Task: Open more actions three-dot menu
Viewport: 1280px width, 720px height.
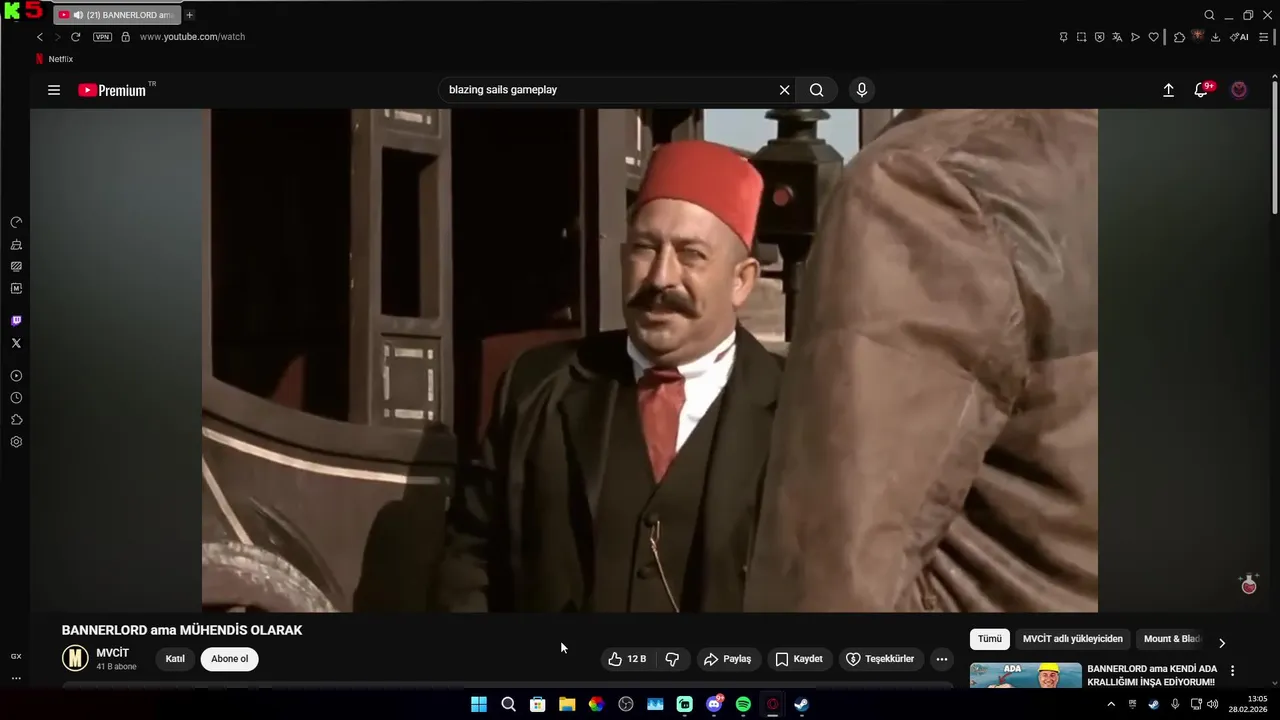Action: (x=941, y=659)
